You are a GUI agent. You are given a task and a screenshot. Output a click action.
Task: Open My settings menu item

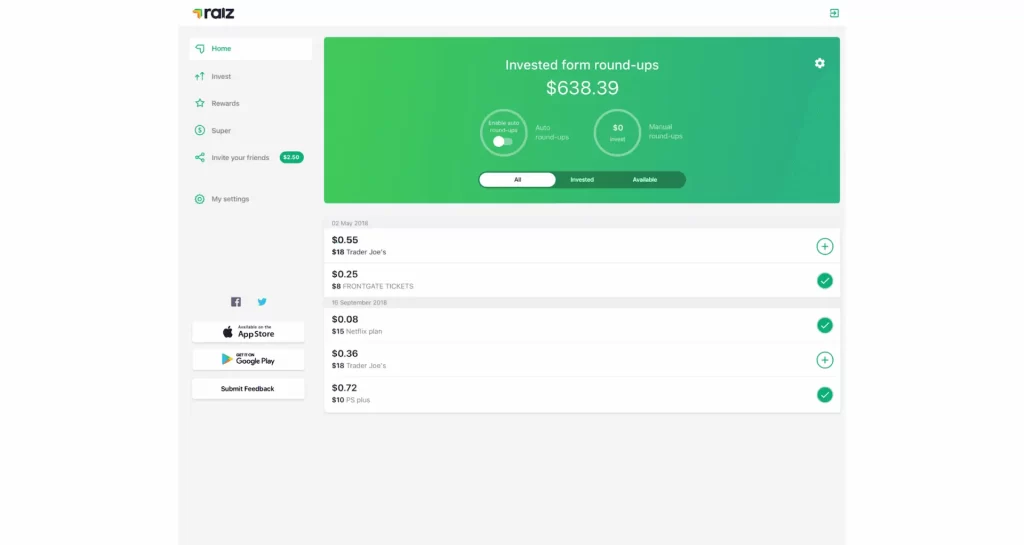(x=251, y=199)
